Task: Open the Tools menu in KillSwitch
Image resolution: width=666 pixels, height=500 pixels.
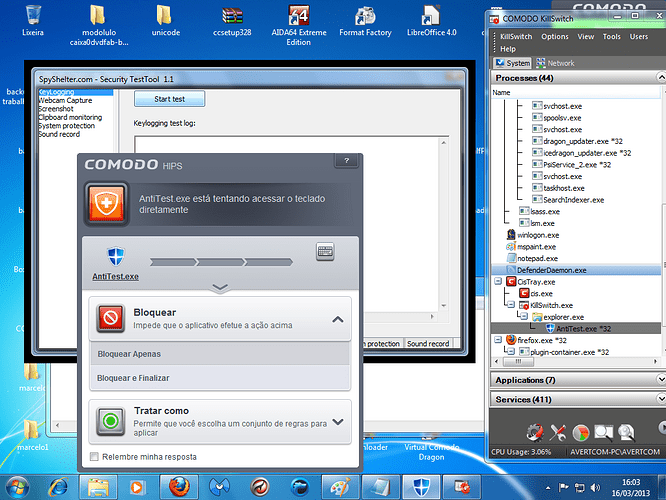Action: tap(612, 37)
